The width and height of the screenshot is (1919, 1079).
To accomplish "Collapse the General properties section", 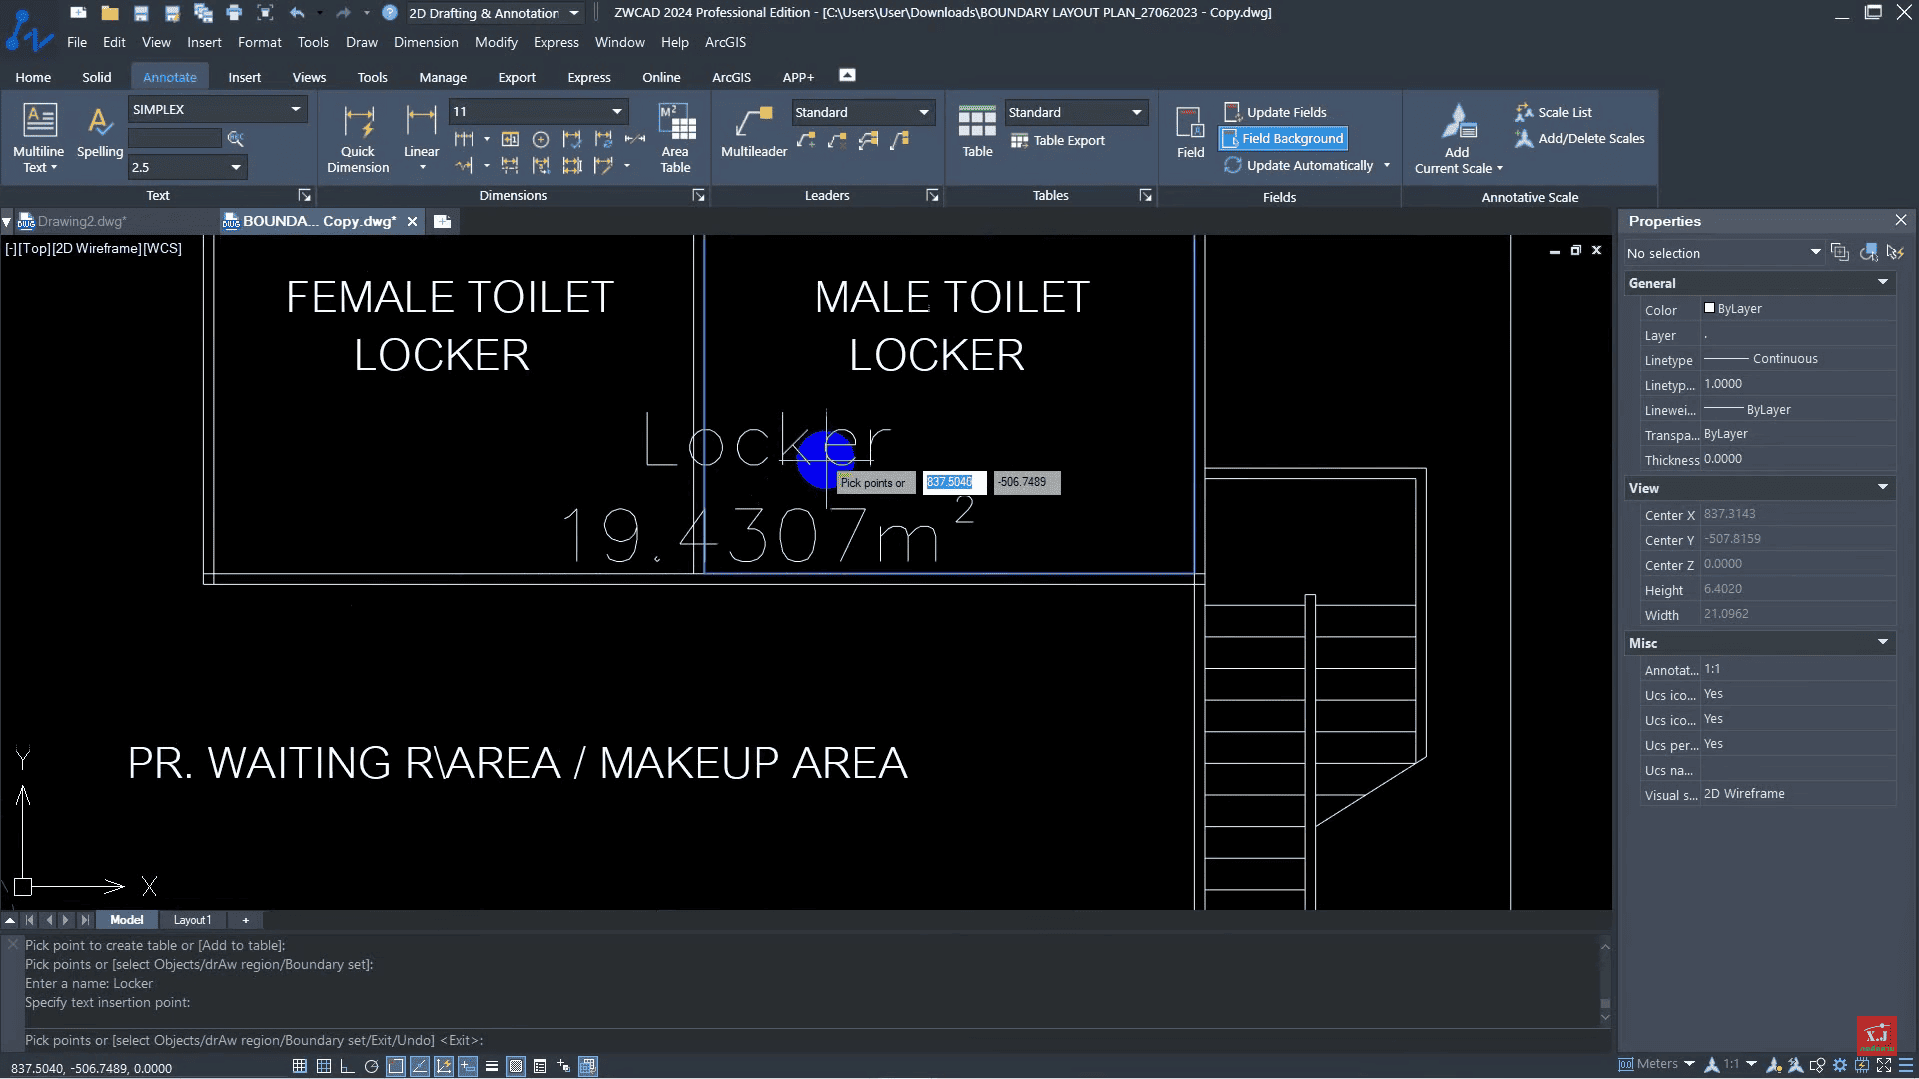I will [1883, 283].
